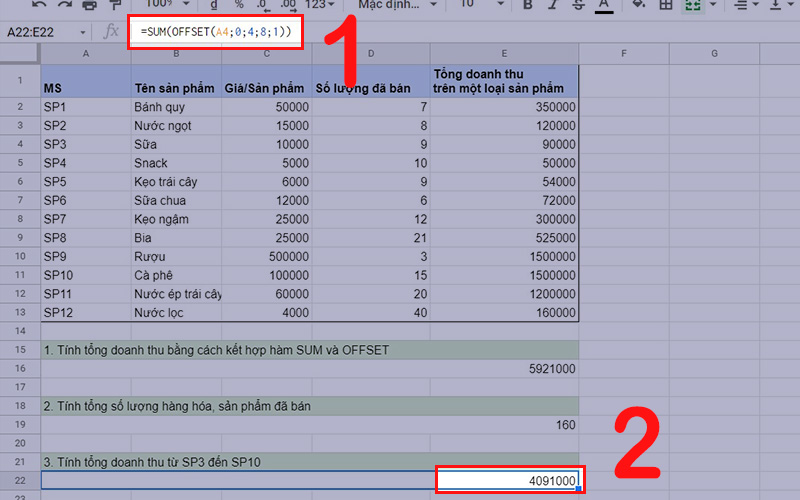Click row 15 label about SUM and OFFSET
800x500 pixels.
310,350
